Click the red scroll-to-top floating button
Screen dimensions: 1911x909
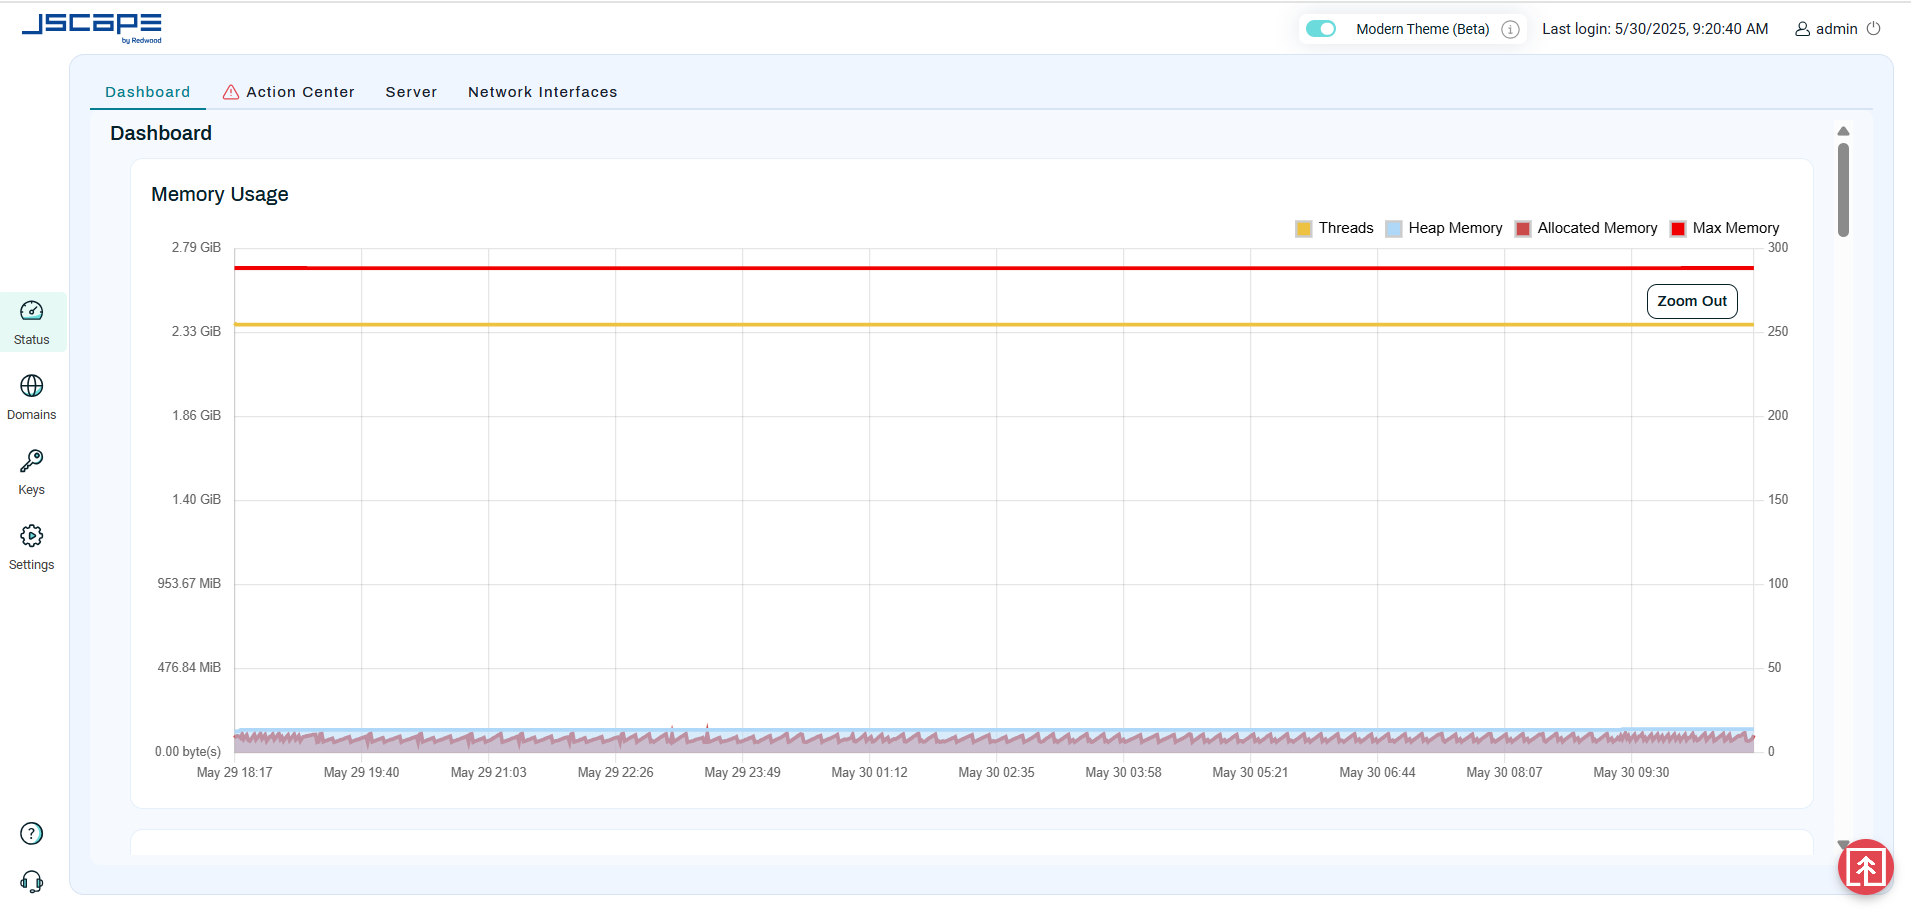(x=1865, y=867)
